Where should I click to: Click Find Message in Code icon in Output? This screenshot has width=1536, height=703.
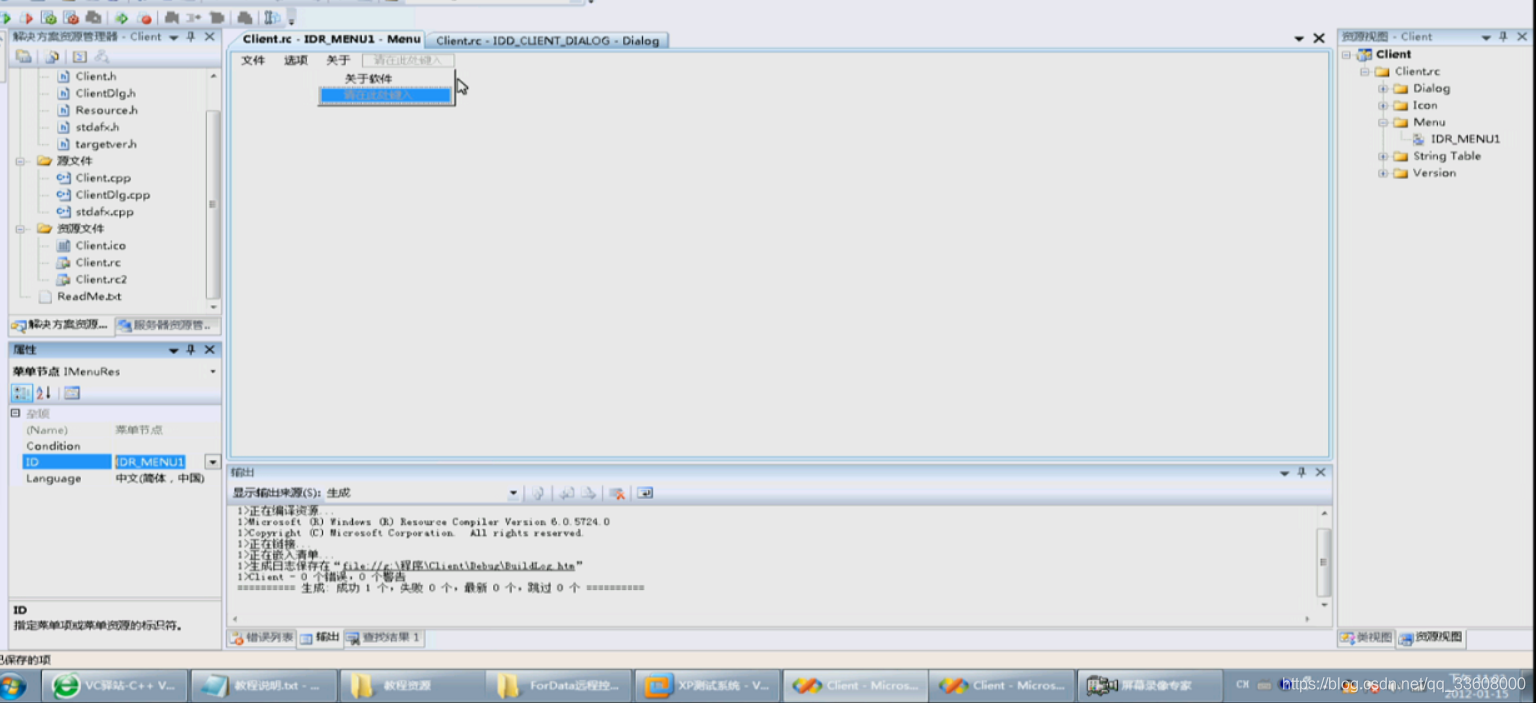(538, 493)
